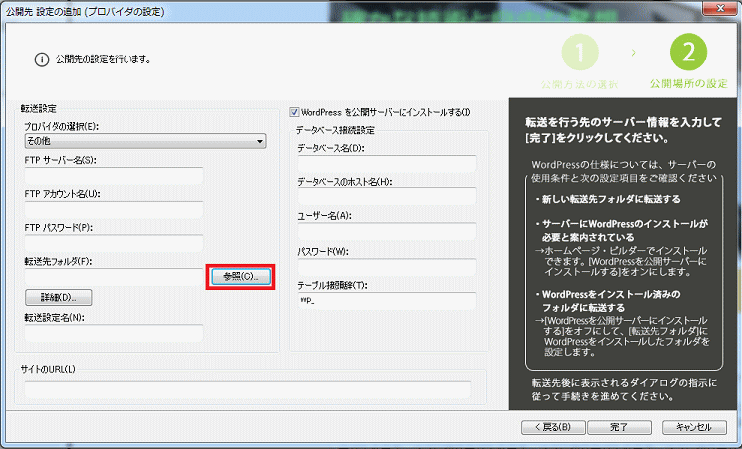Select the FTP パスワード input box

pyautogui.click(x=113, y=243)
